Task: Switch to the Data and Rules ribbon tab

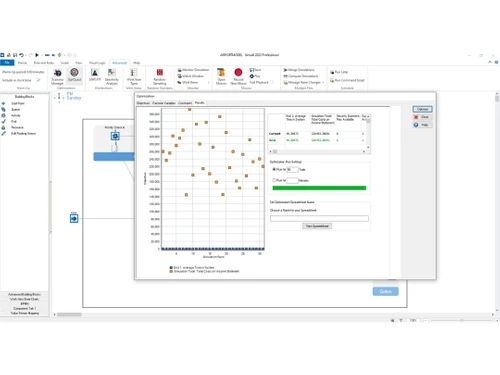Action: coord(44,63)
